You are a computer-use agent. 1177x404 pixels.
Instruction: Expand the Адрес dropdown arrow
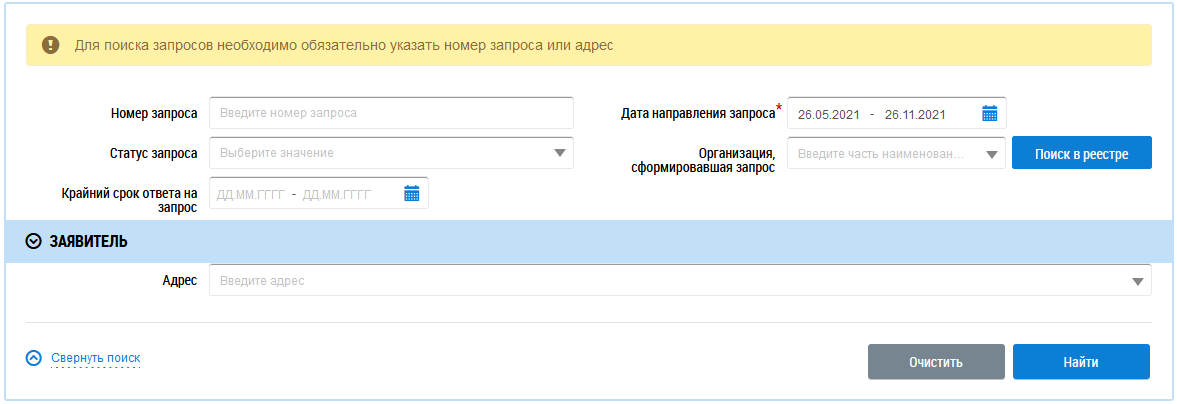point(1137,282)
